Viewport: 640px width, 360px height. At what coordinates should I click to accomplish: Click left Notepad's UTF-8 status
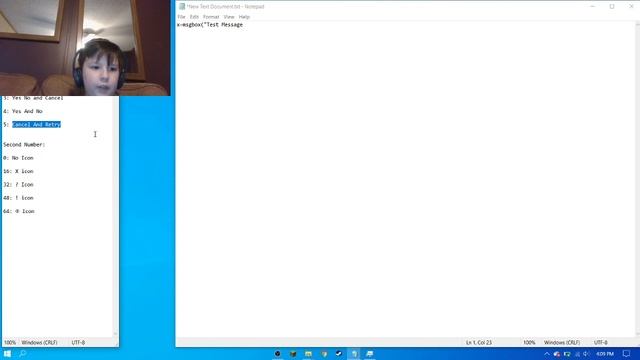pyautogui.click(x=78, y=343)
